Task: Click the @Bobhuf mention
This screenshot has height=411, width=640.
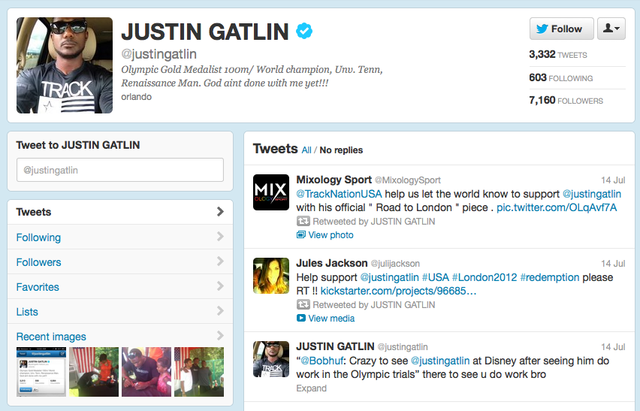Action: tap(320, 361)
